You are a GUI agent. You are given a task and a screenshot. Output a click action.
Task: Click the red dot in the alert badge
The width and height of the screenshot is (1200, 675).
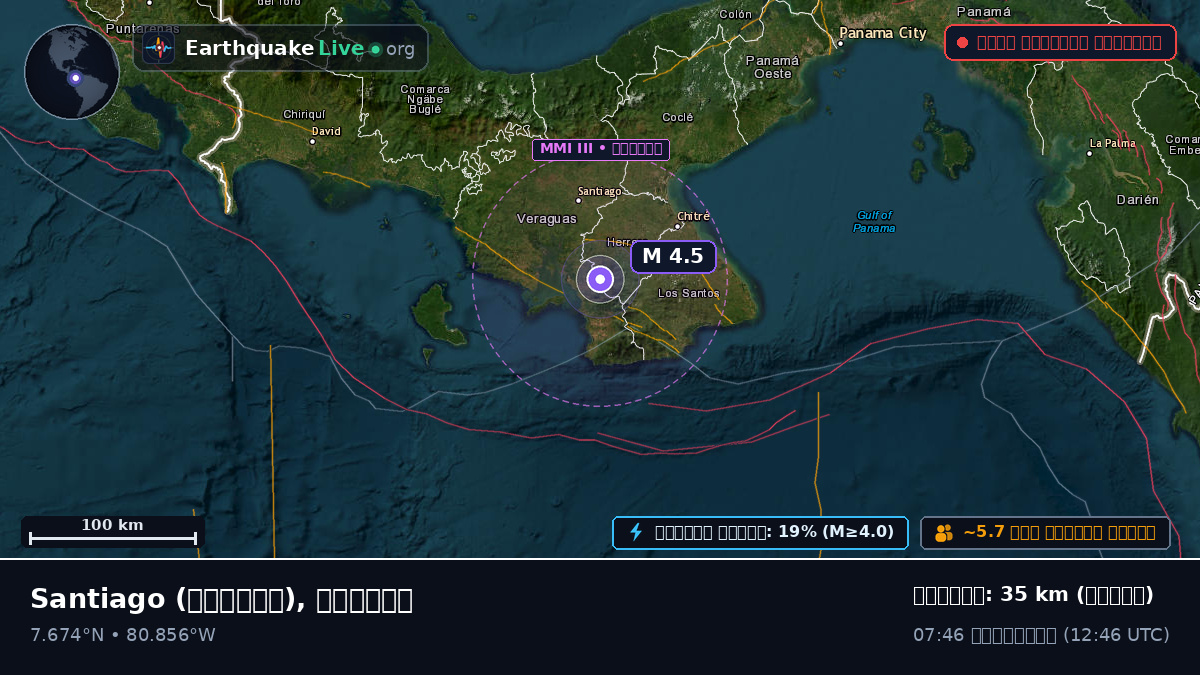point(962,43)
